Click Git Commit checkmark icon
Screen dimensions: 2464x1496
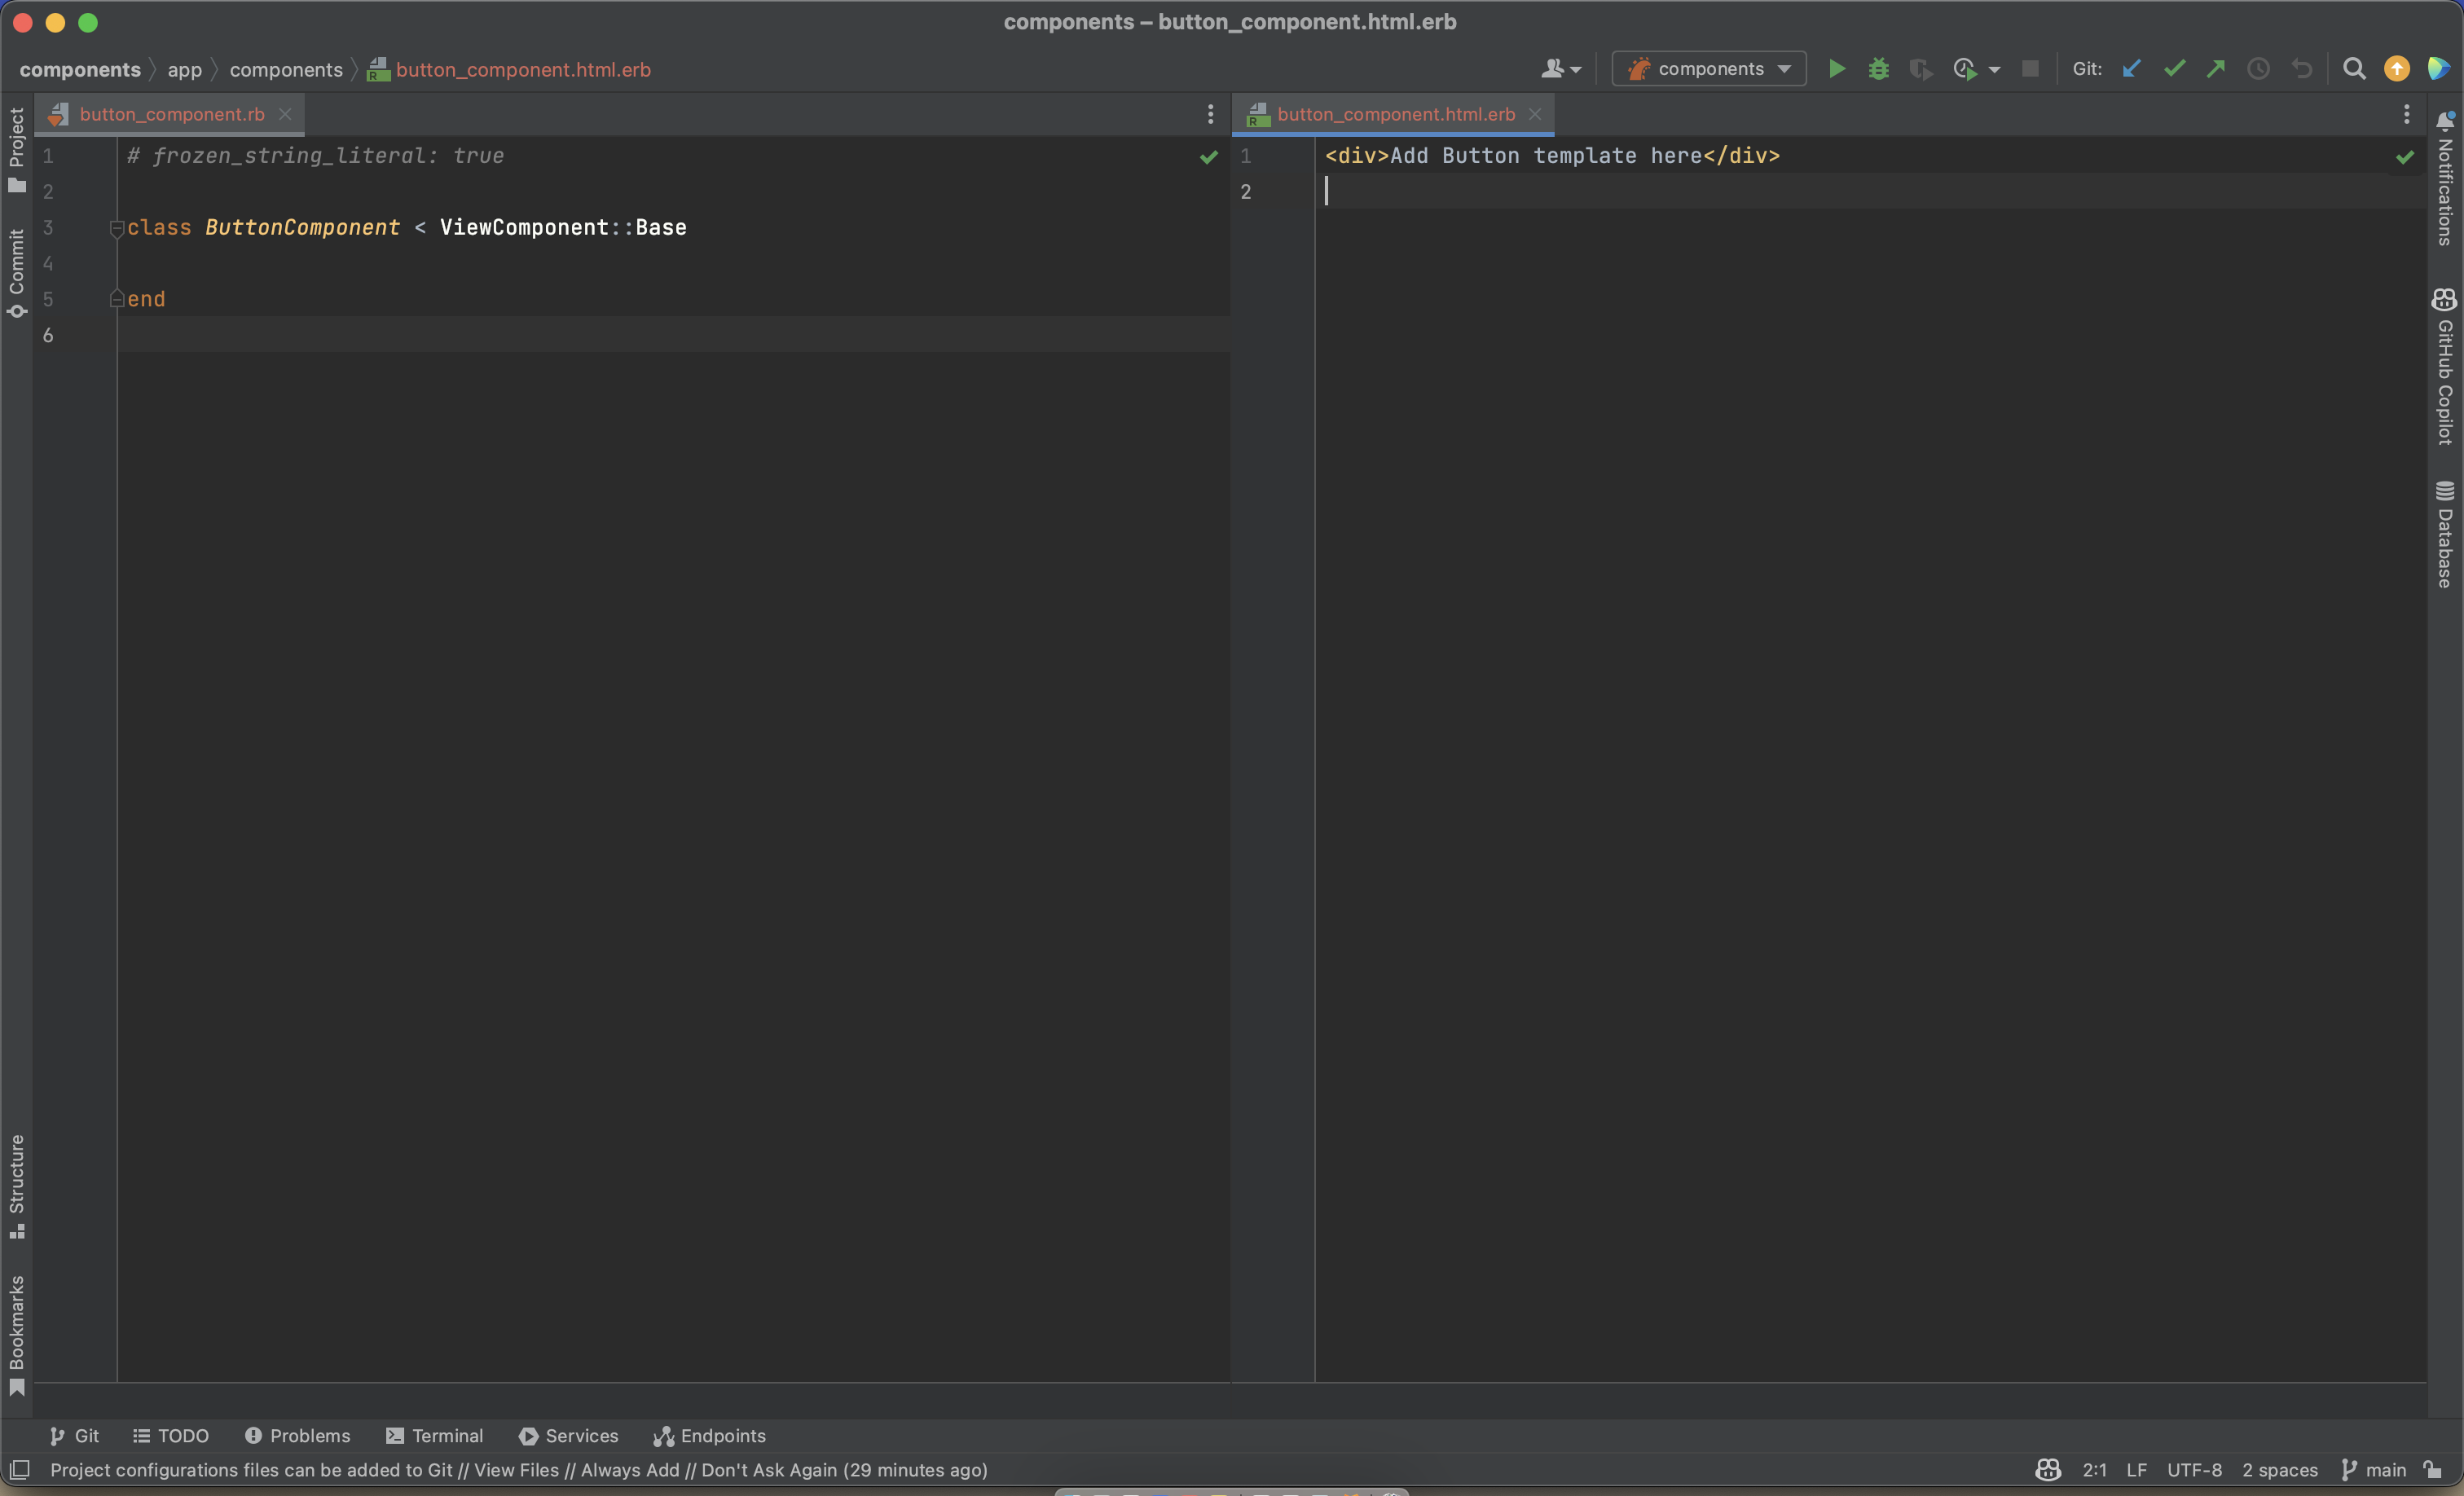(x=2174, y=69)
